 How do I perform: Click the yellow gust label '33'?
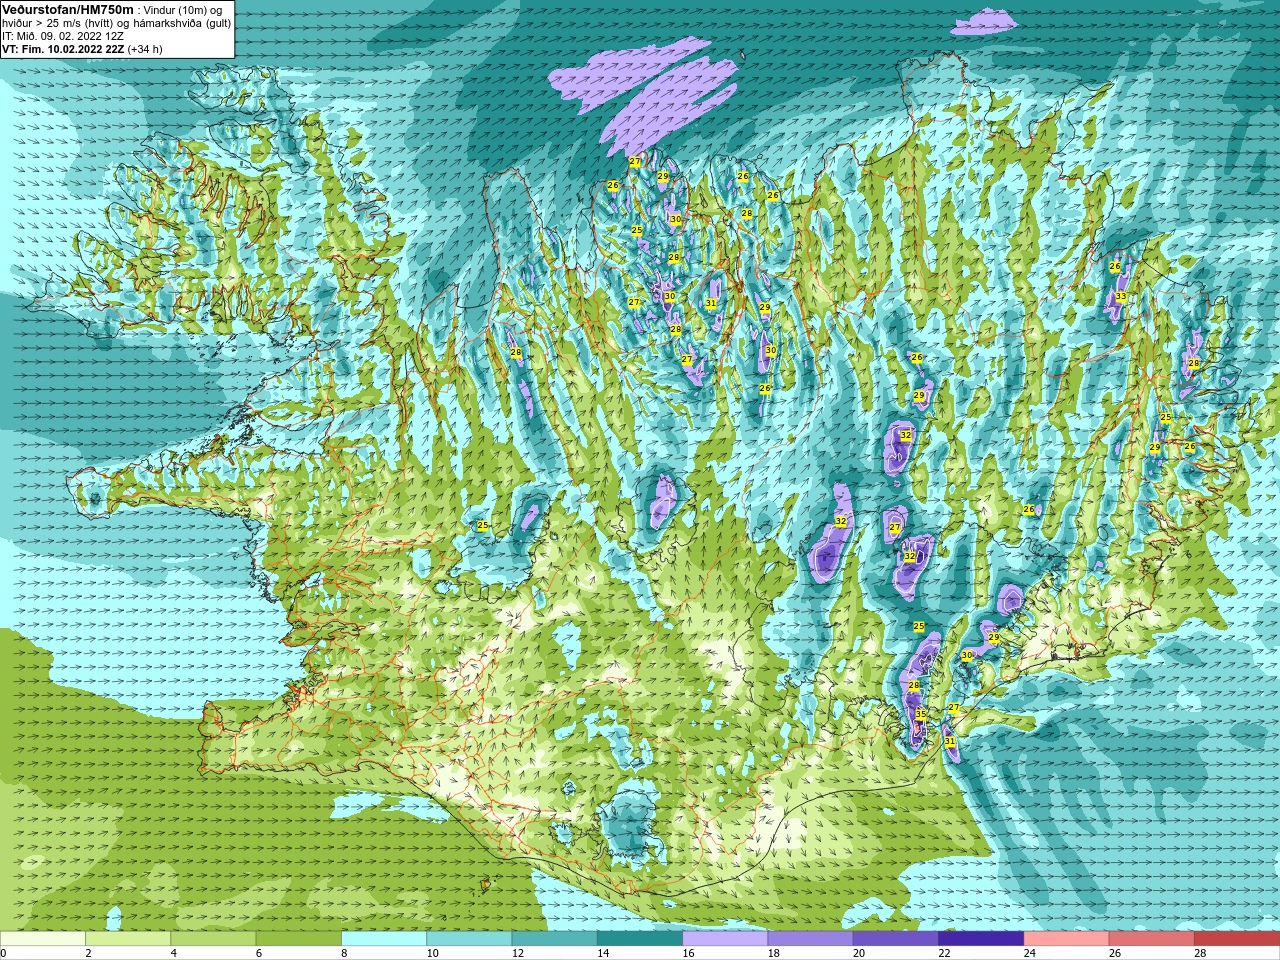[x=1121, y=297]
